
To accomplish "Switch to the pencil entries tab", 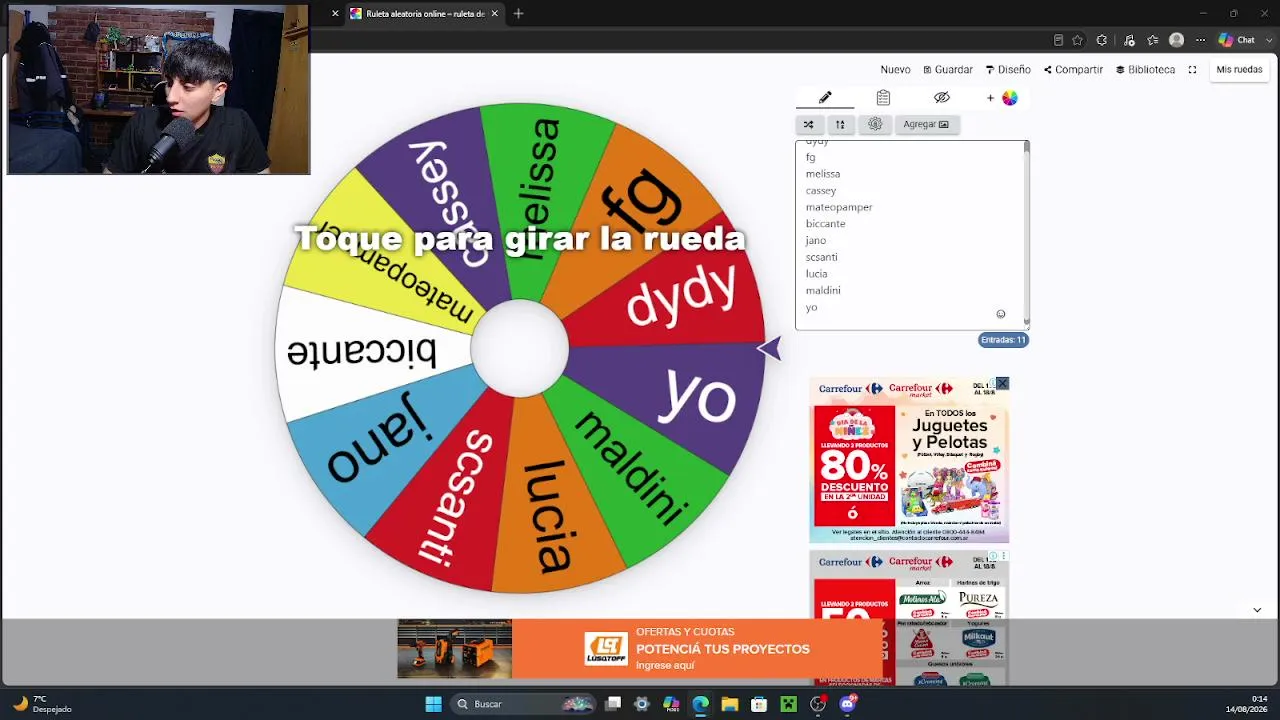I will (x=825, y=97).
